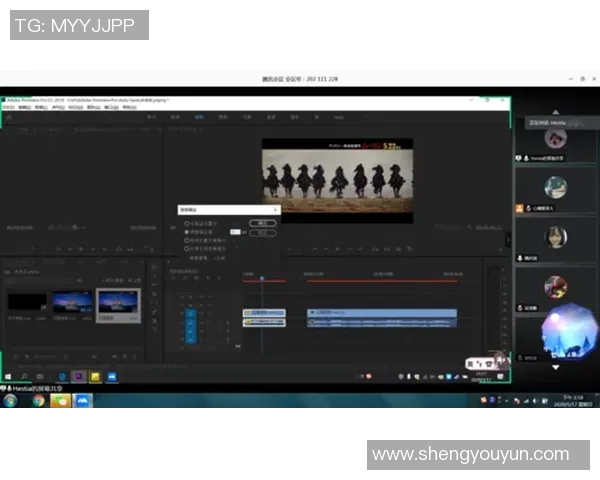Viewport: 600px width, 480px height.
Task: Switch to the Color workspace tab
Action: (223, 117)
